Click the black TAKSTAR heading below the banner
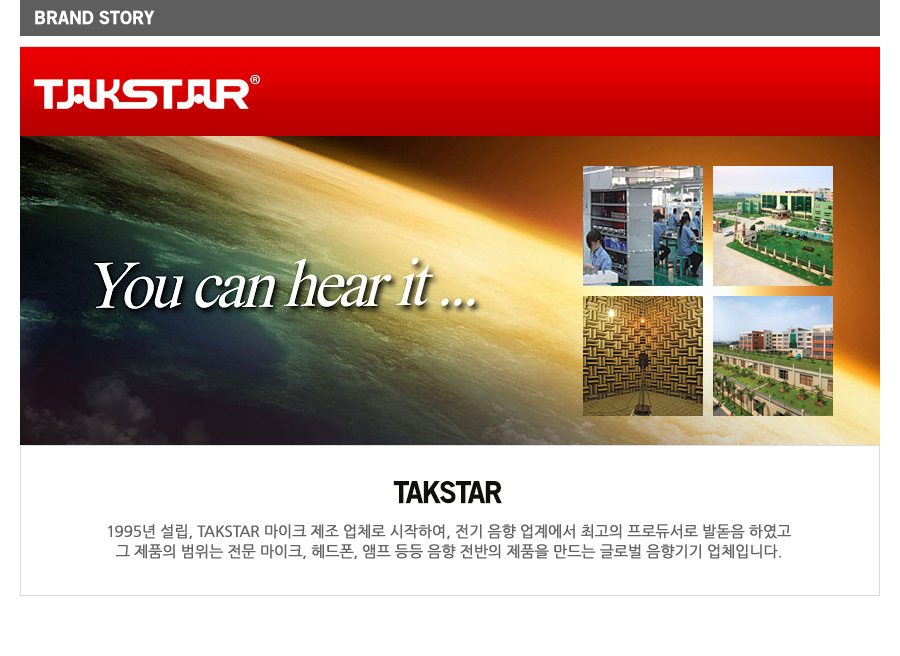This screenshot has width=900, height=656. 448,493
